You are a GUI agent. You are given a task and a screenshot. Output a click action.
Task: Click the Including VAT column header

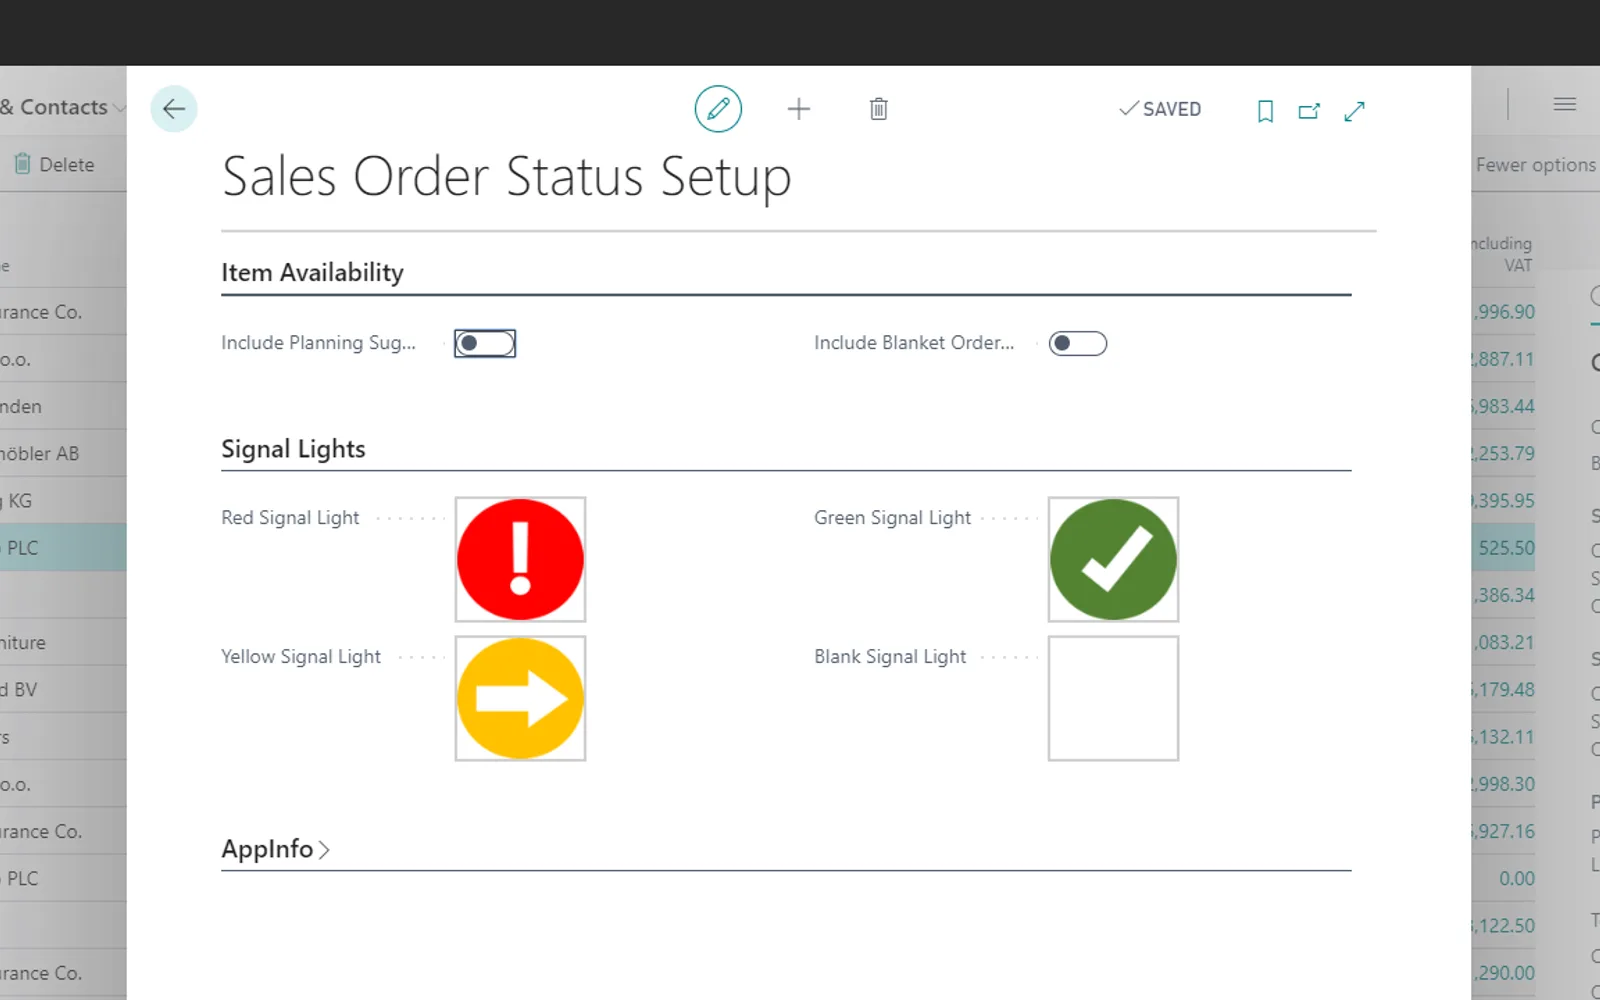tap(1502, 254)
